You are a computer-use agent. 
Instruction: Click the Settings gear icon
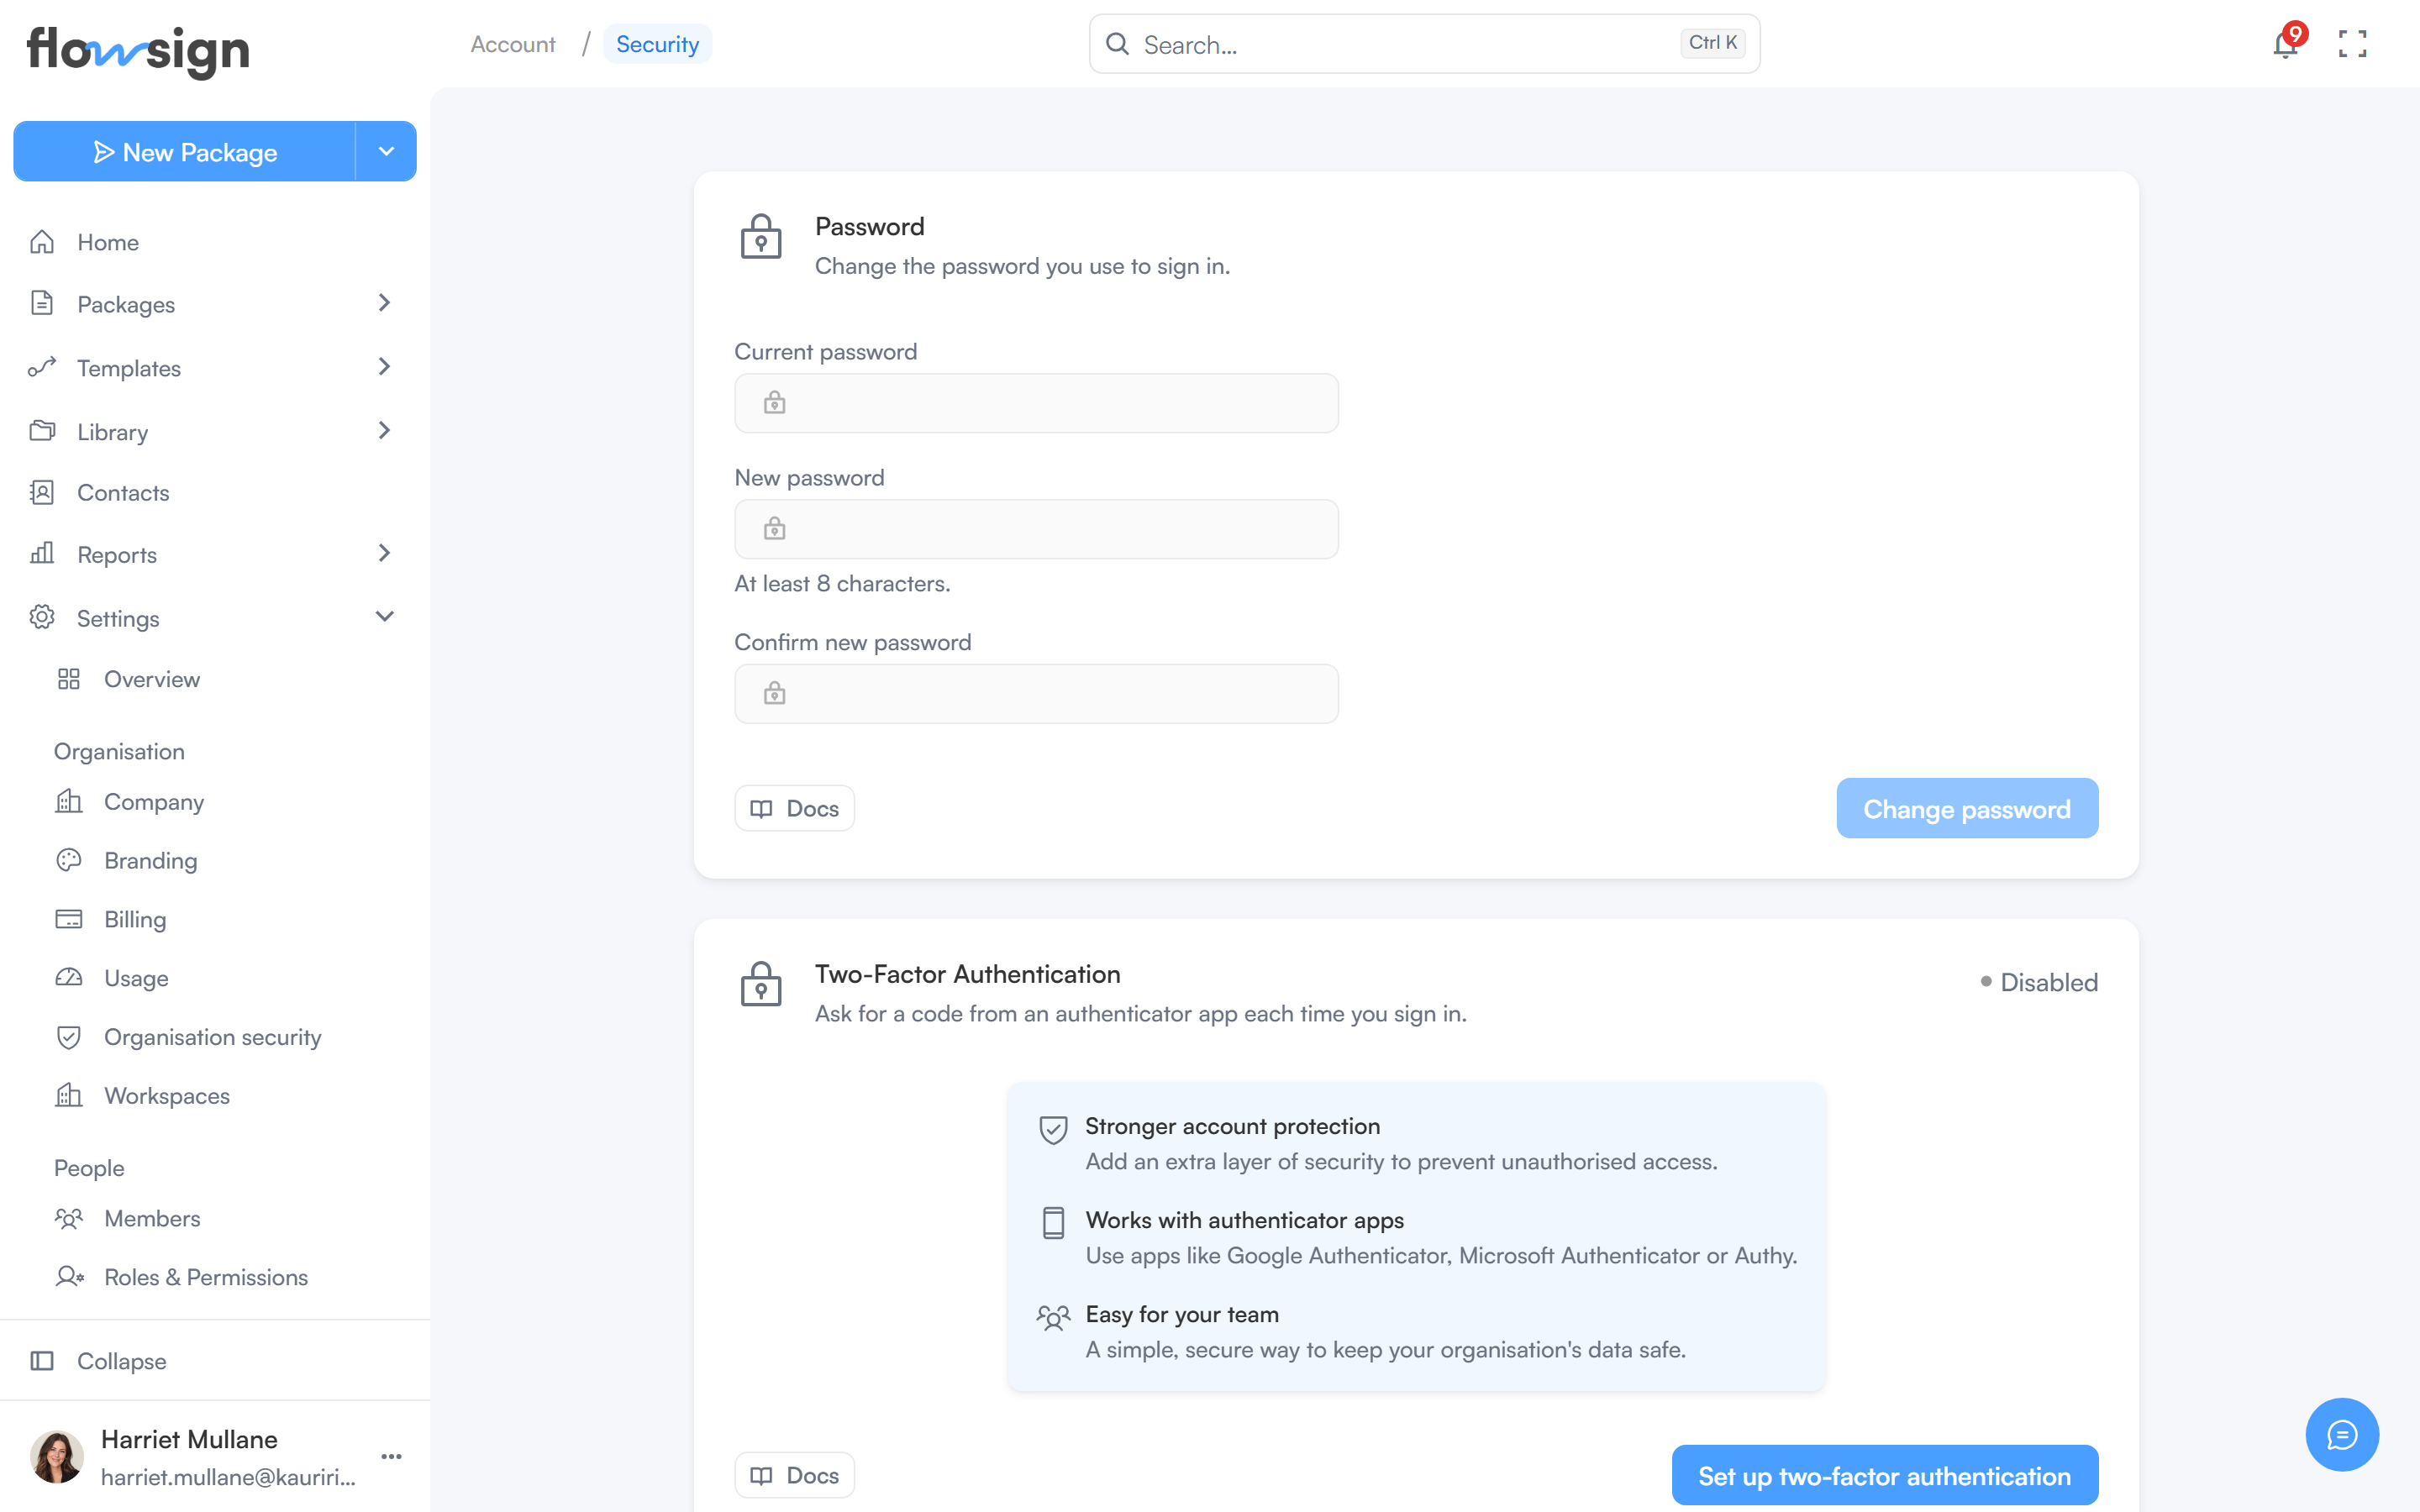42,617
